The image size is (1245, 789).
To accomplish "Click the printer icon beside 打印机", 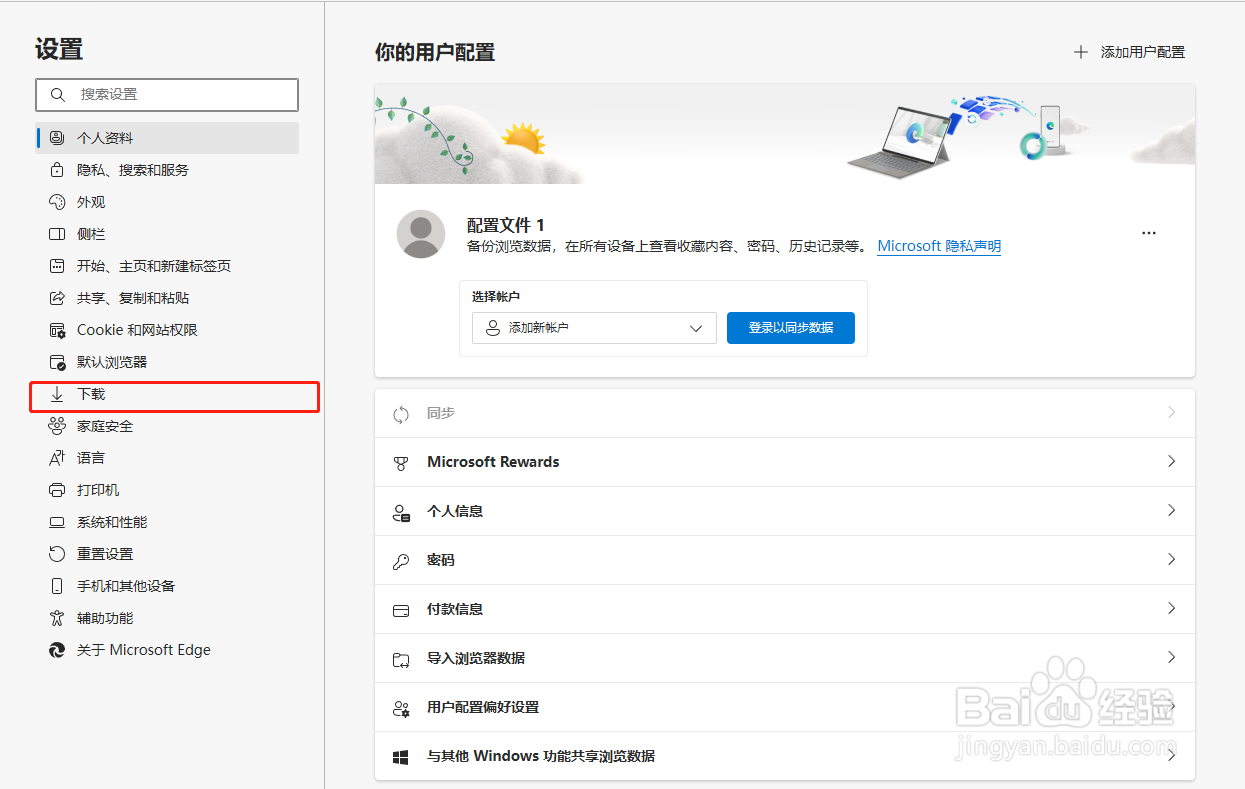I will pos(57,490).
